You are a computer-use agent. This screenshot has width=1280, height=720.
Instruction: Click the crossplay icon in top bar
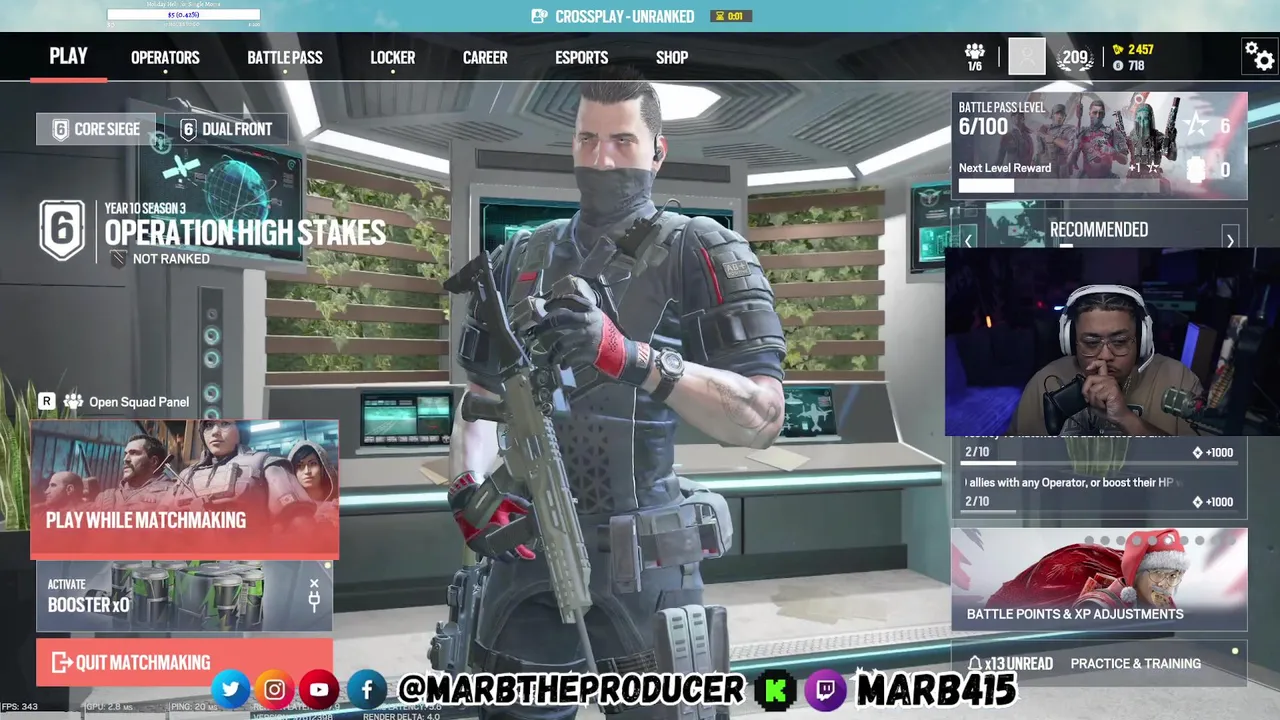pyautogui.click(x=539, y=16)
